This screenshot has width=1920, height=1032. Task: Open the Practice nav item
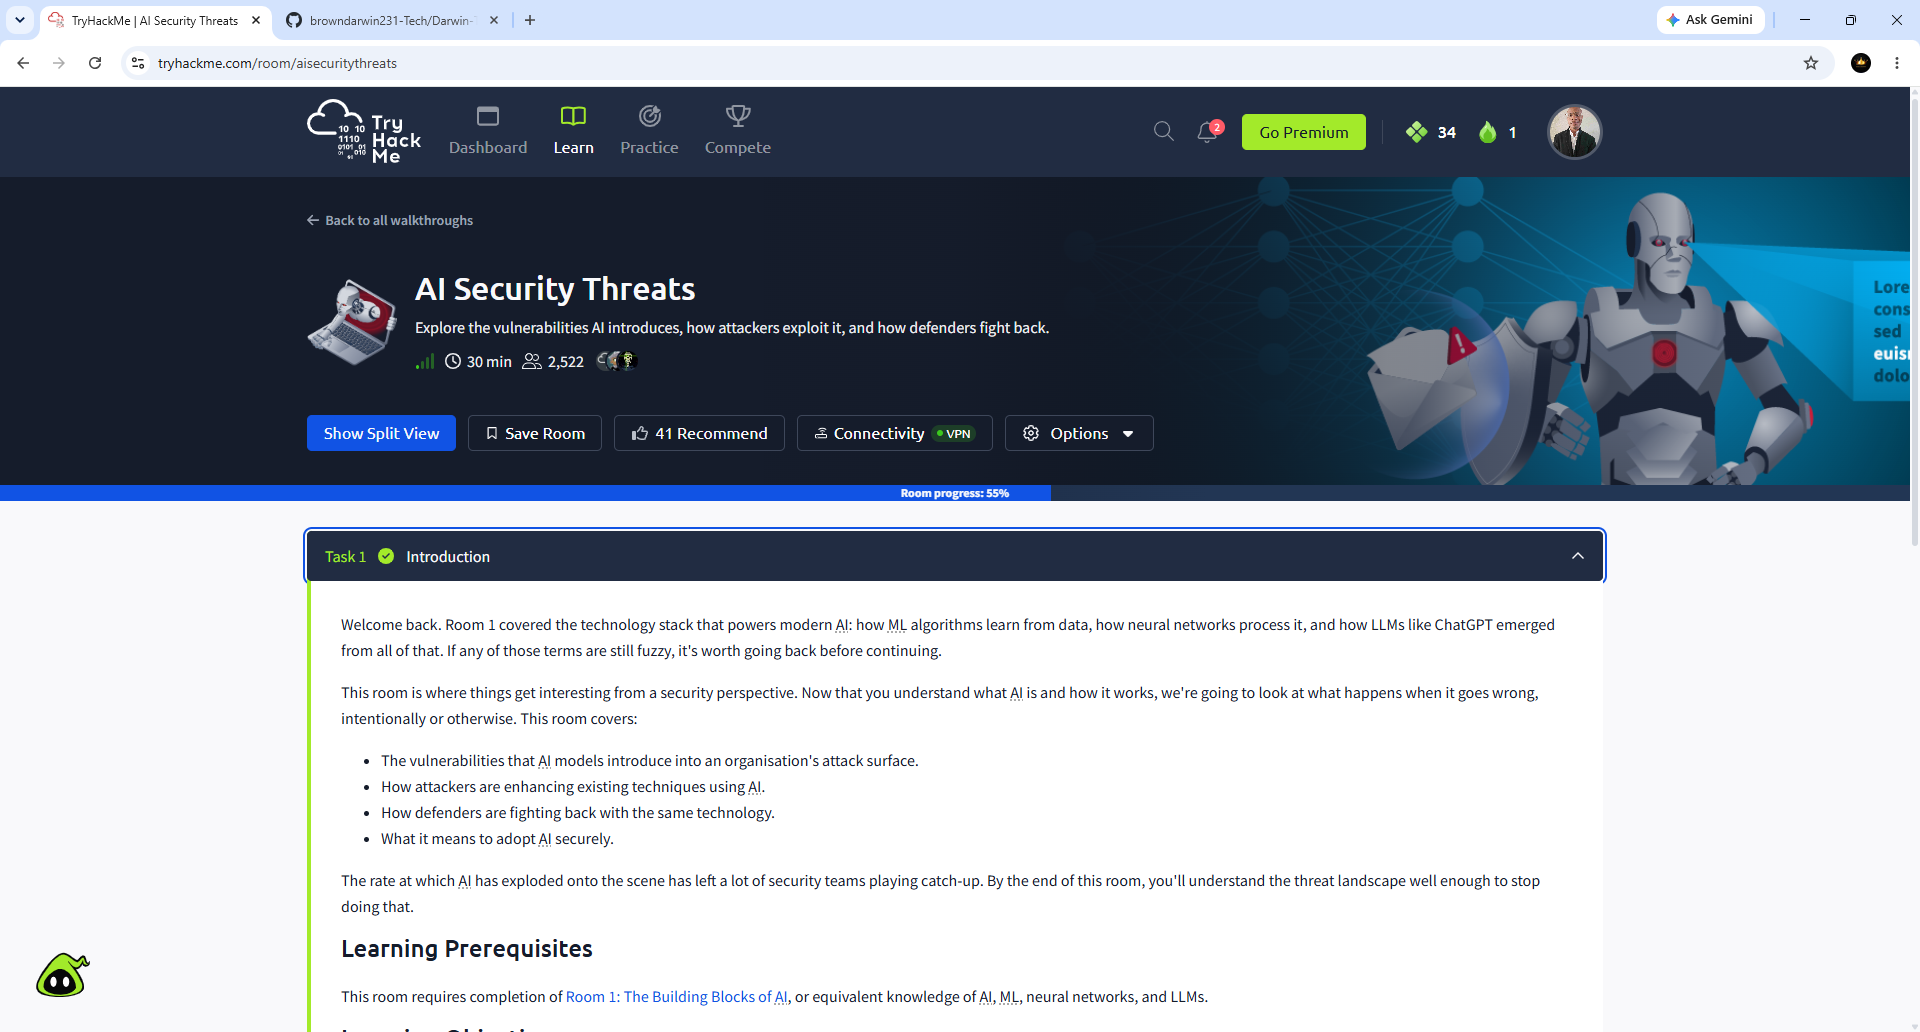(649, 131)
